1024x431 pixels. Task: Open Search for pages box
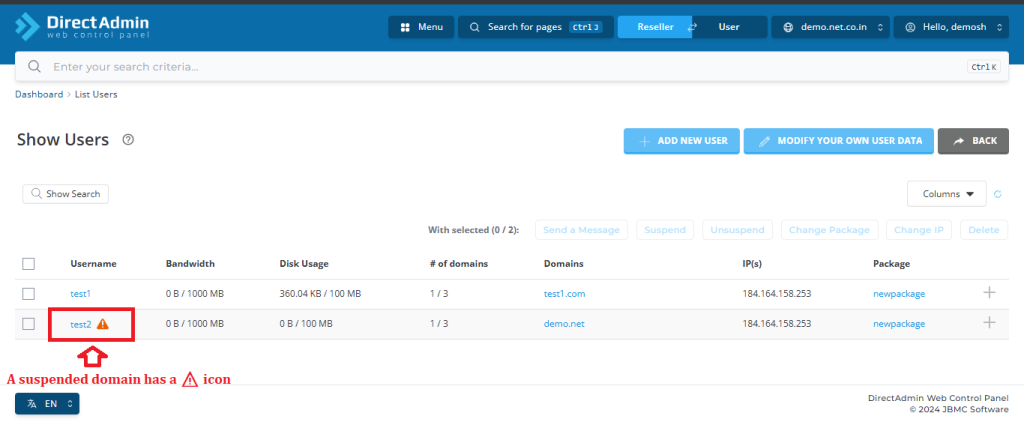click(536, 27)
